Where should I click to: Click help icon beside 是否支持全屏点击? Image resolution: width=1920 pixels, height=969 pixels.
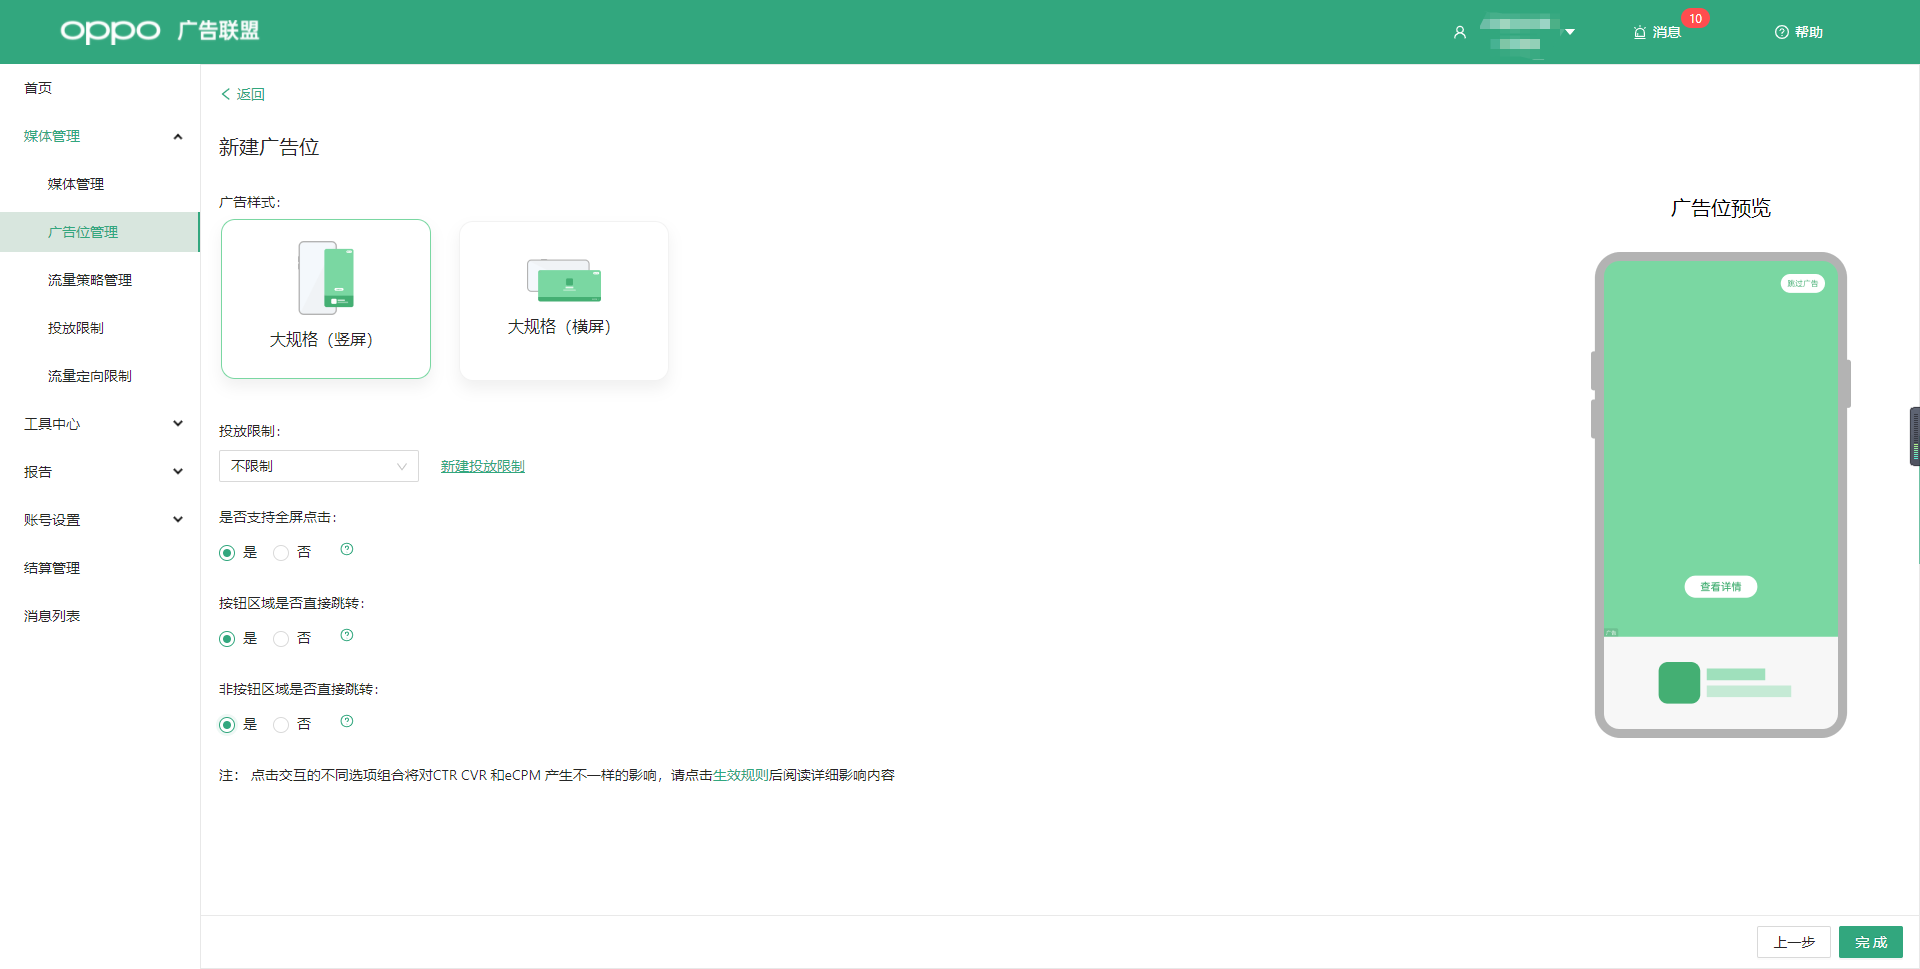tap(347, 550)
